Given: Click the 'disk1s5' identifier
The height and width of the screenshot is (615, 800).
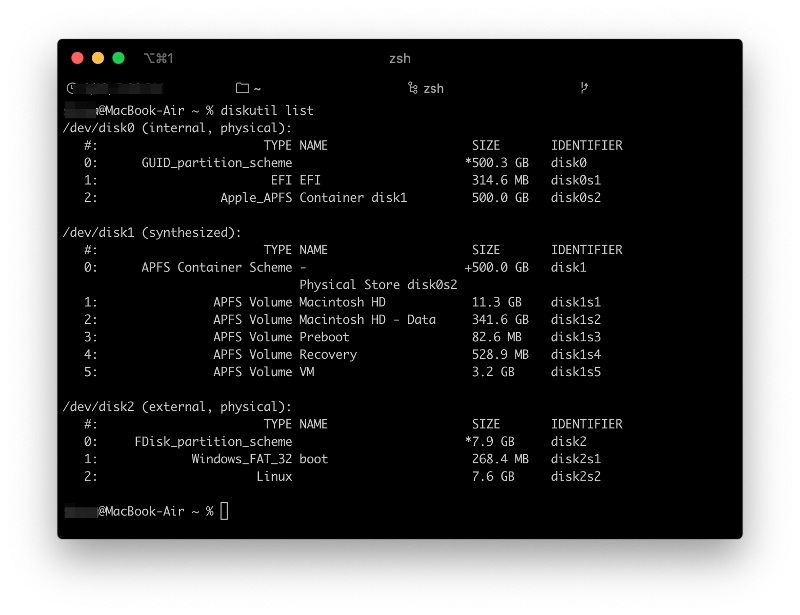Looking at the screenshot, I should point(576,372).
